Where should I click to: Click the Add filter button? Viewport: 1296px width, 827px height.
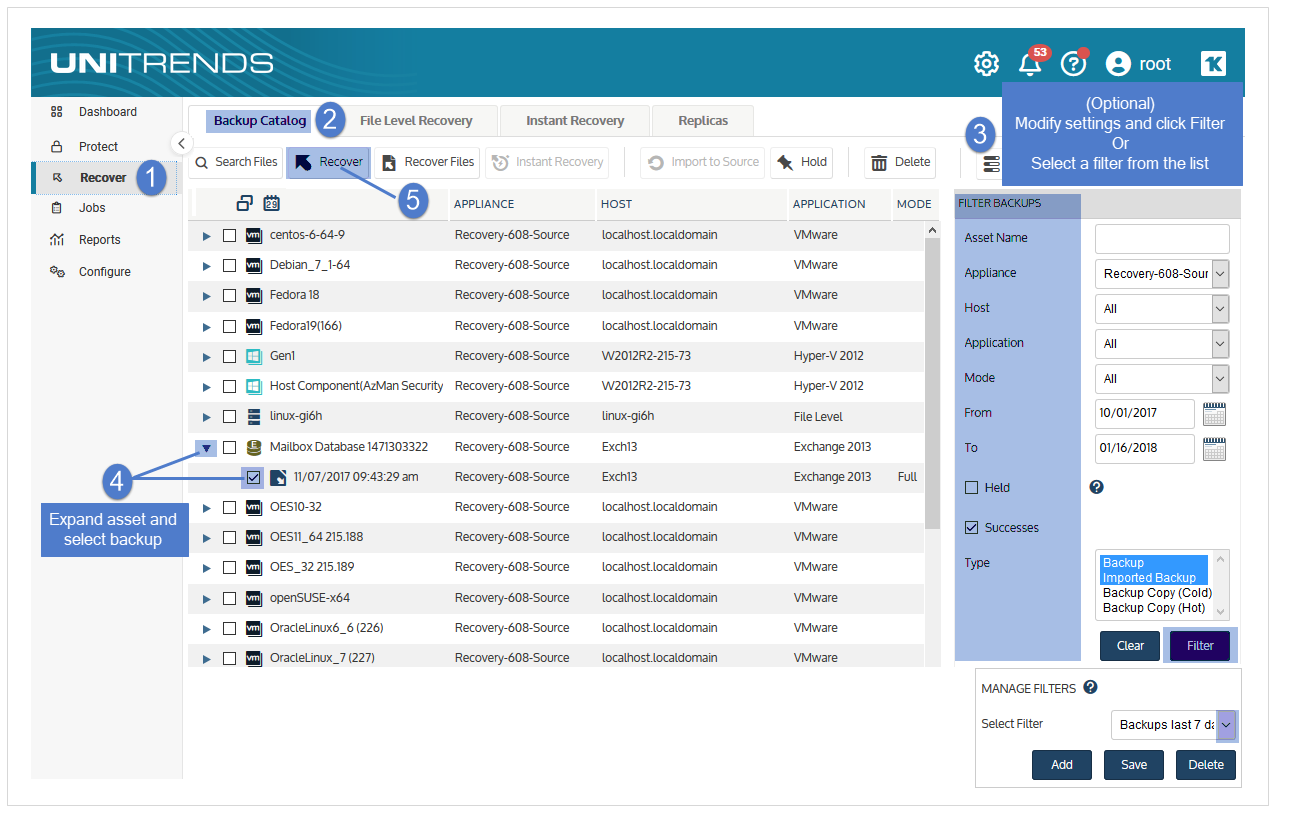1062,765
